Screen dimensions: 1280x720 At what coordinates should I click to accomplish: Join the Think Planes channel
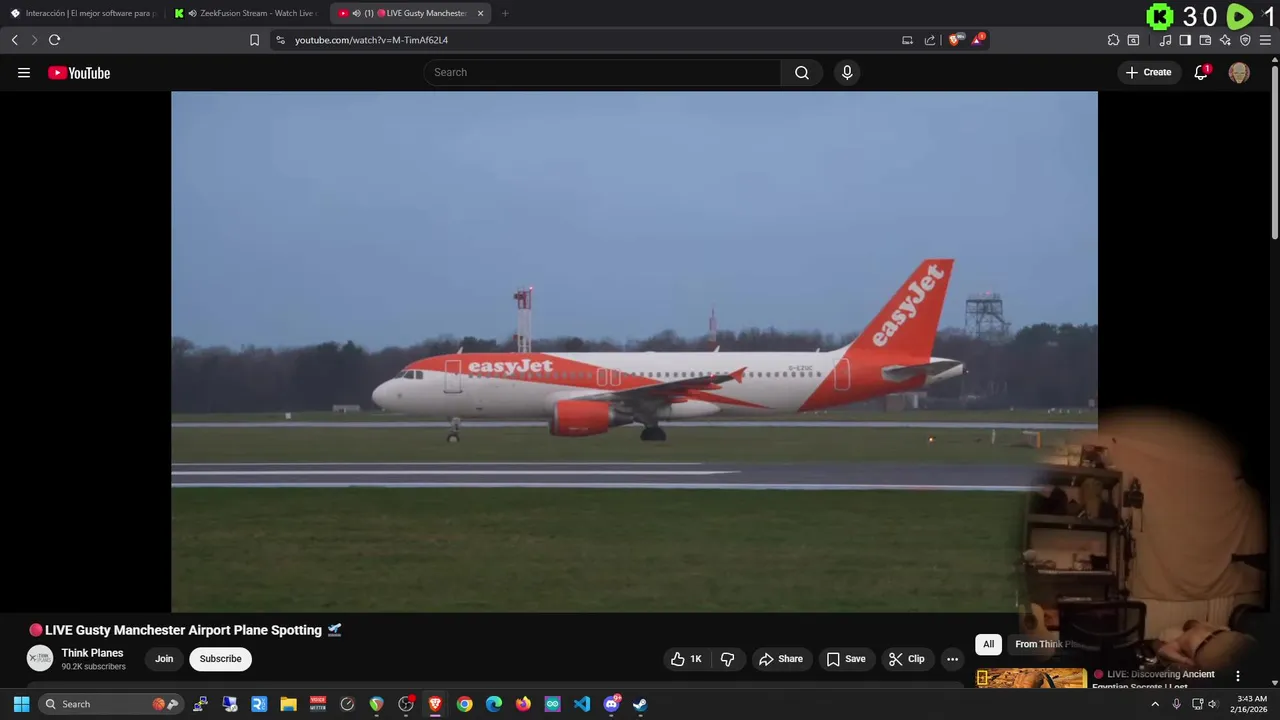(164, 659)
